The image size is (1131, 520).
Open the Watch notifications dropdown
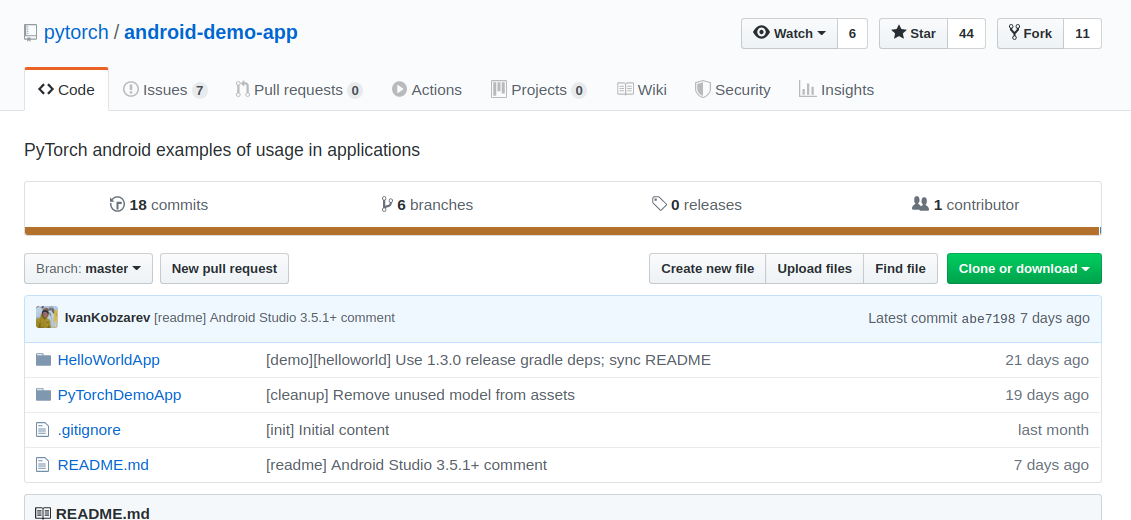789,34
